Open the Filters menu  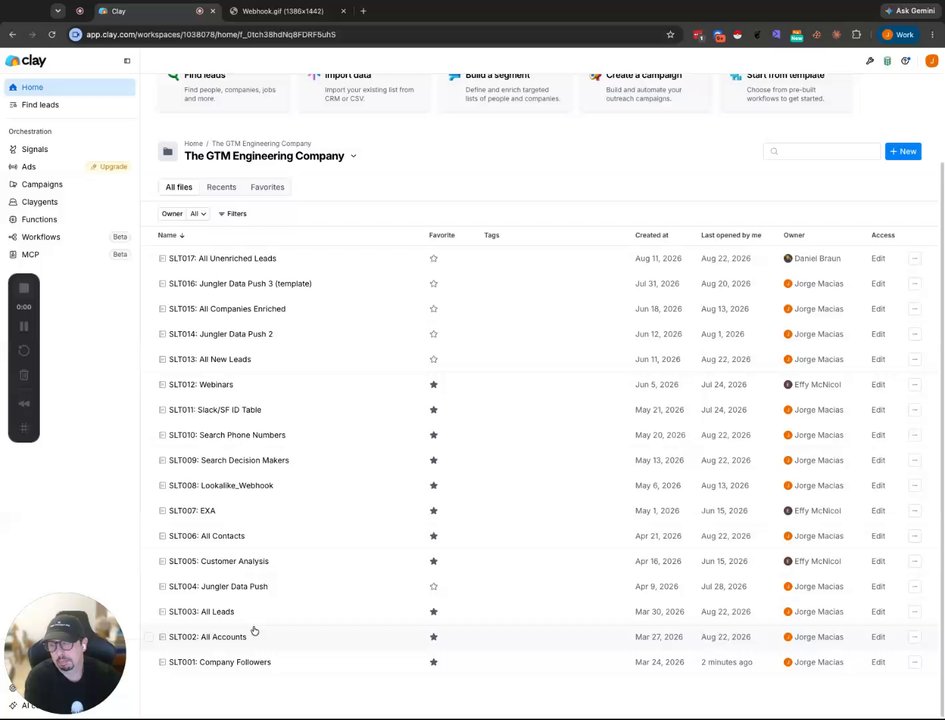(x=233, y=214)
